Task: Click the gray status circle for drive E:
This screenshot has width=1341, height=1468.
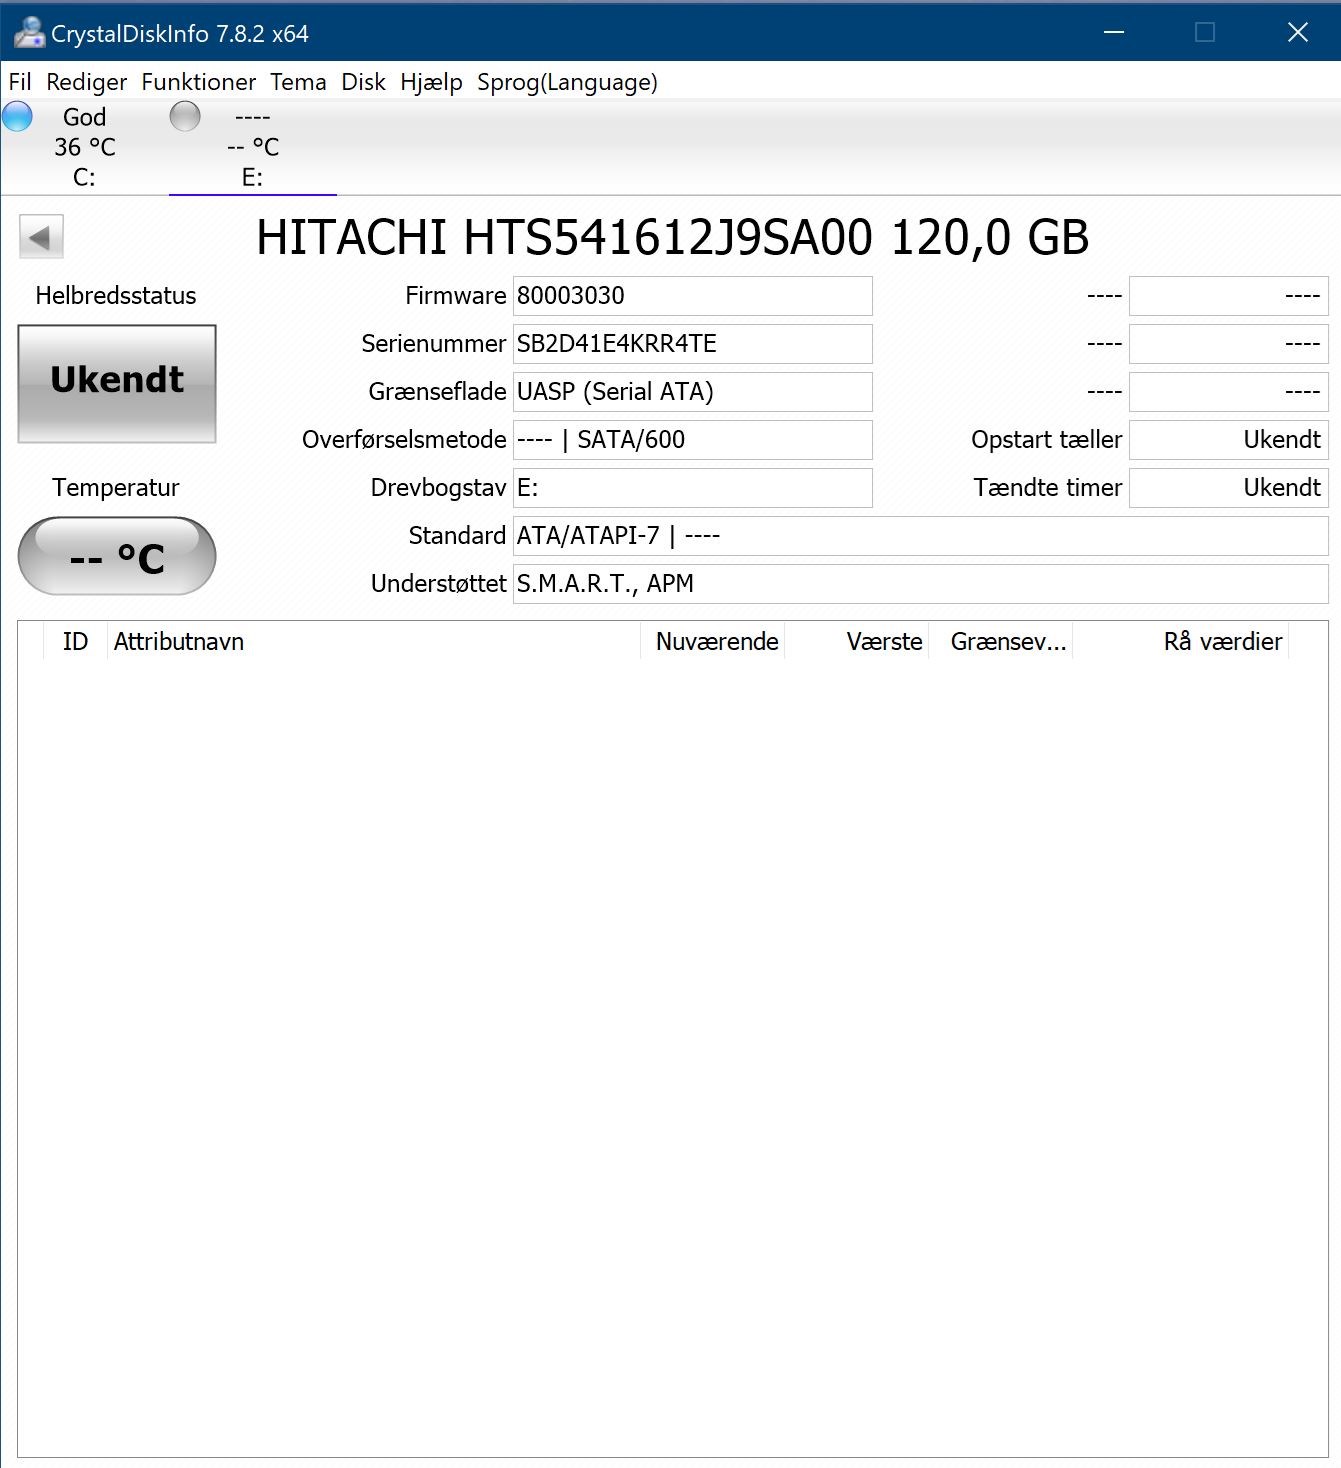Action: pos(185,117)
